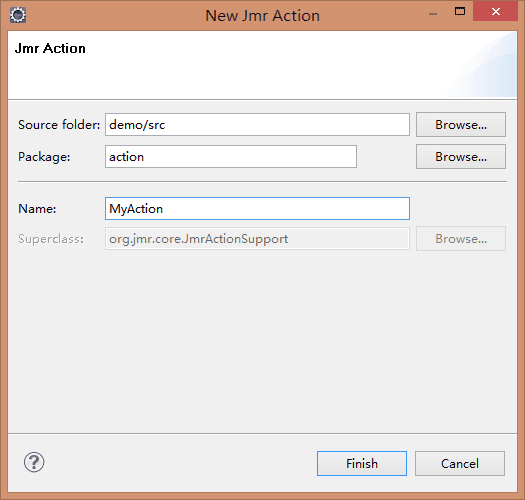Close the dialog with the red X
This screenshot has width=525, height=500.
pos(496,11)
